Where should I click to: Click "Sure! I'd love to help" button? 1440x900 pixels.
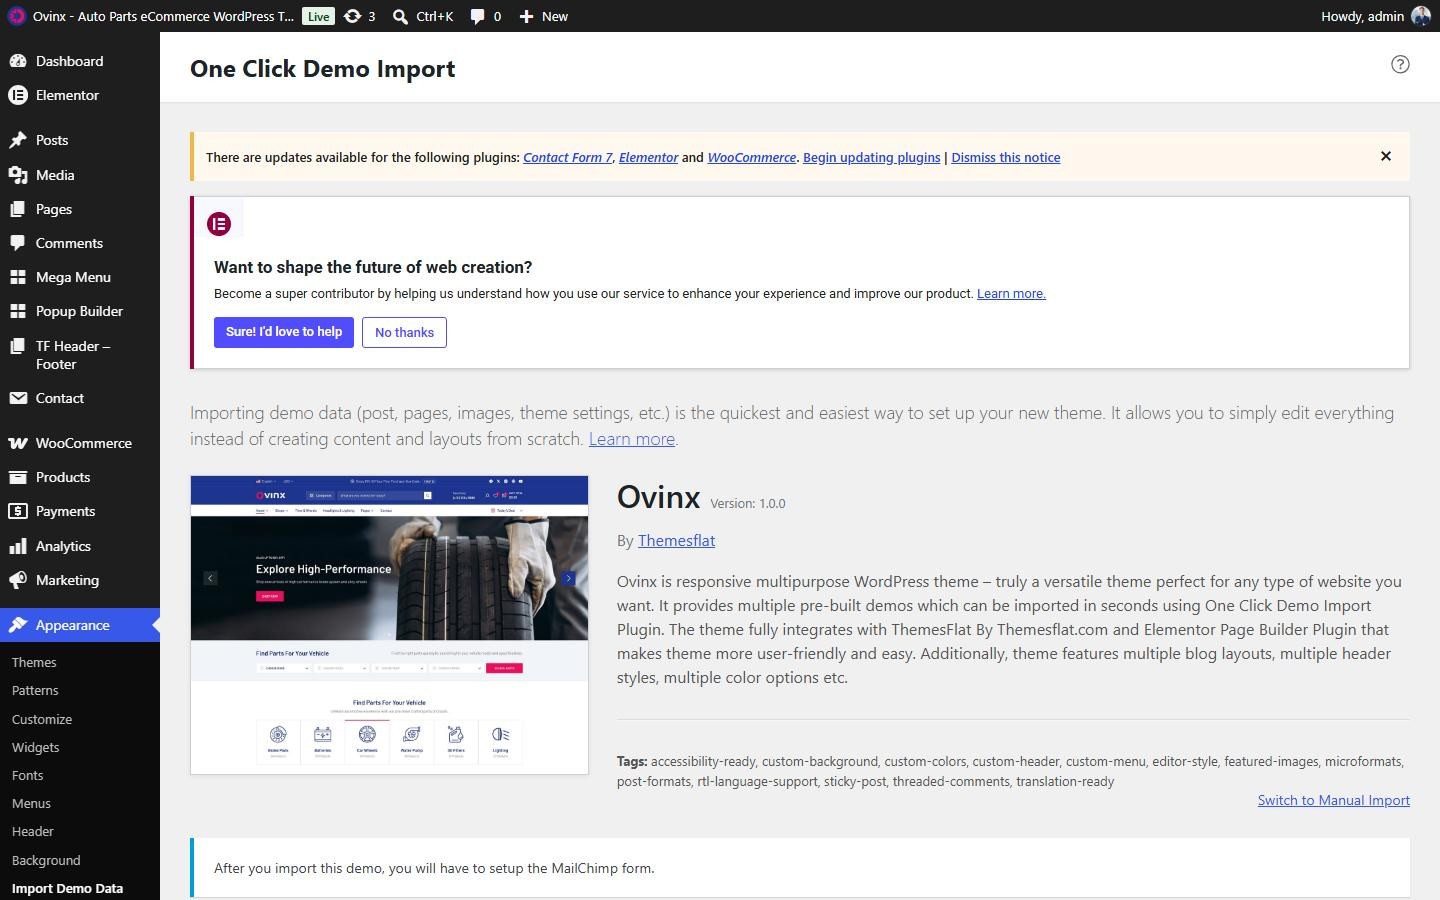(284, 332)
